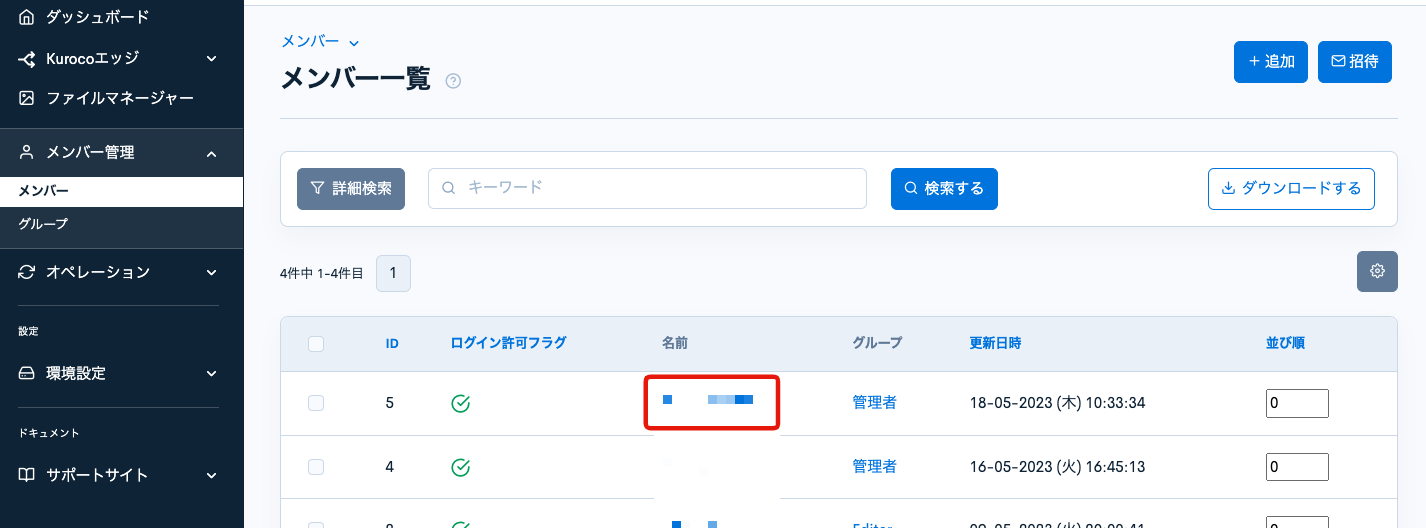Open 管理者 group link in row ID 5
Image resolution: width=1426 pixels, height=528 pixels.
[x=875, y=403]
